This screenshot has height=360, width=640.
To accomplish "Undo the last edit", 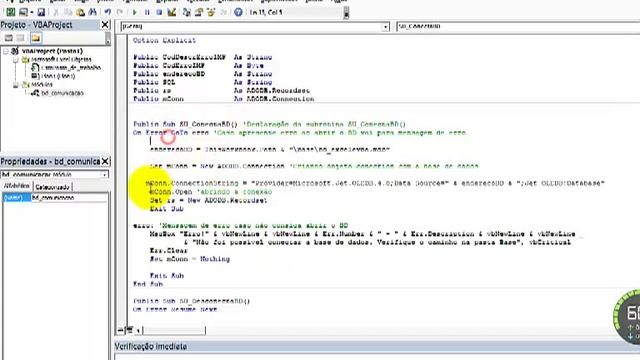I will pos(108,12).
